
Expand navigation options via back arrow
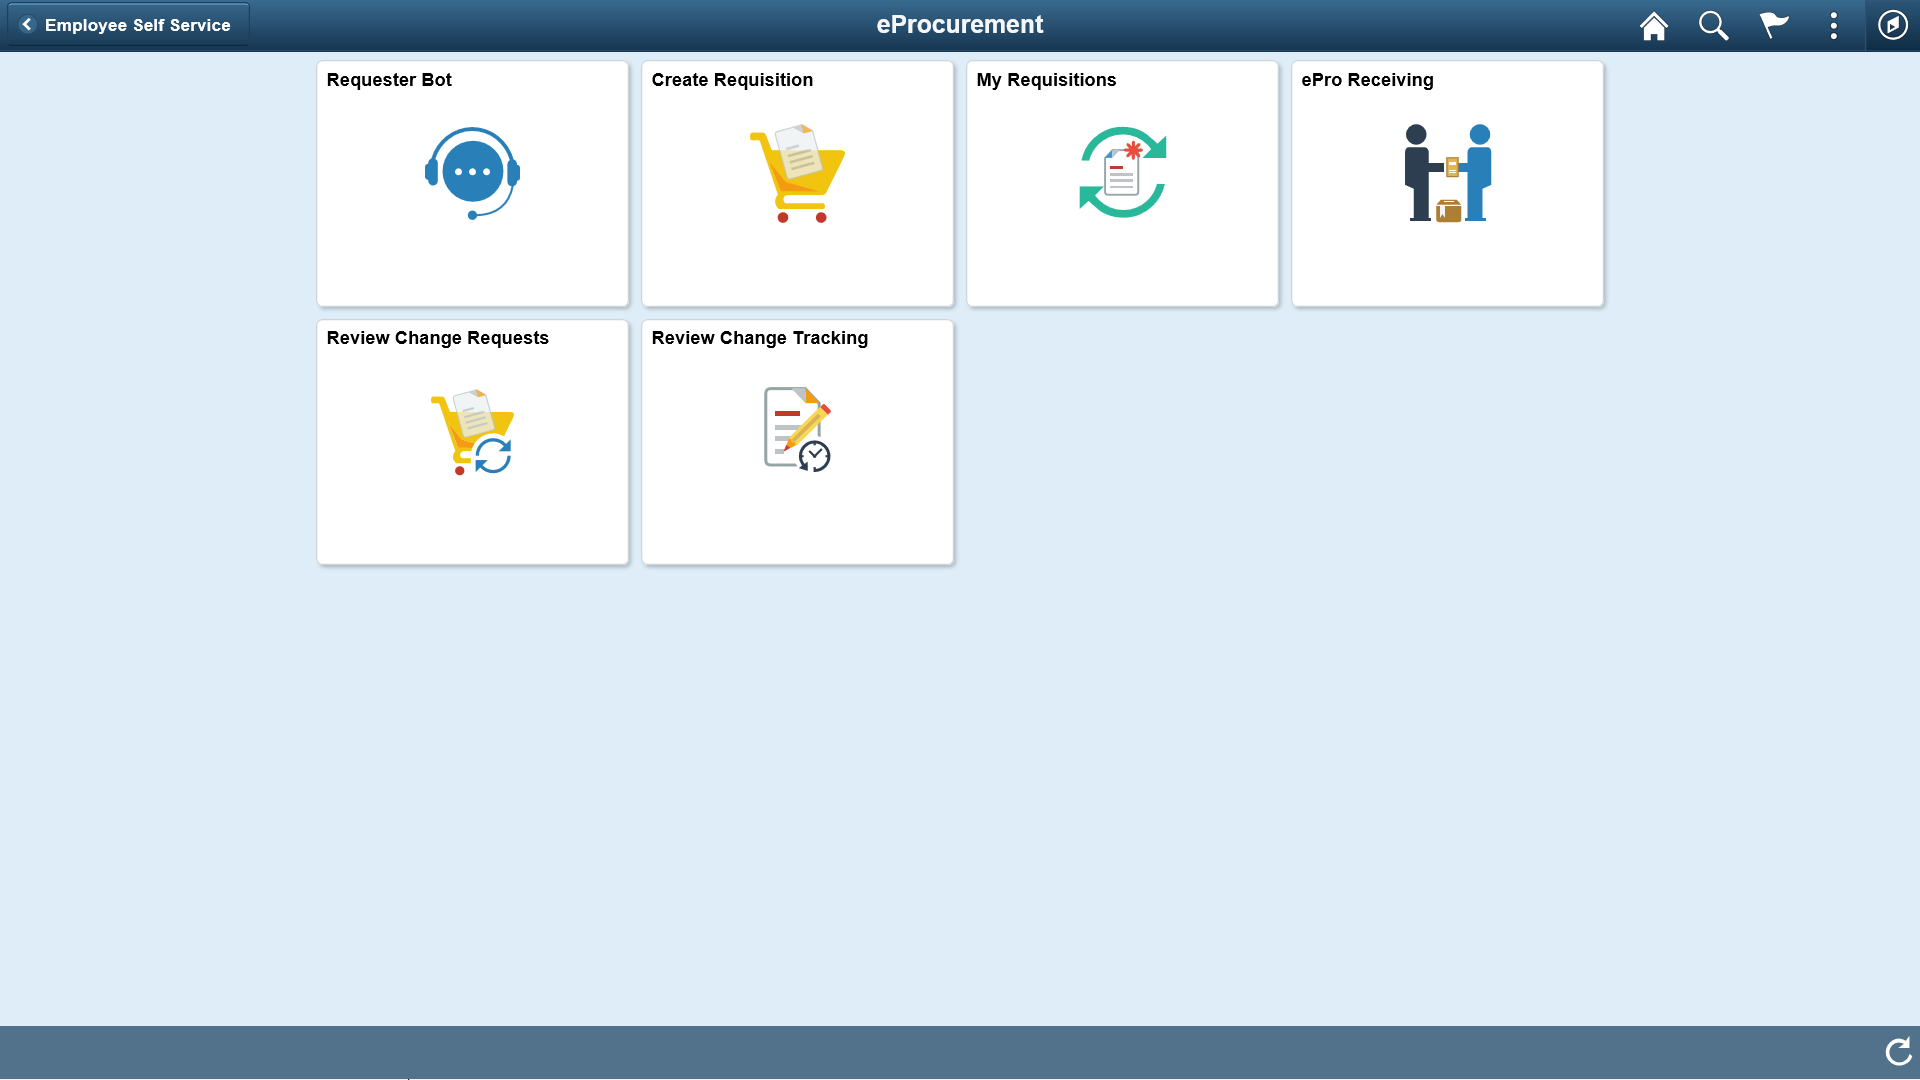click(26, 24)
